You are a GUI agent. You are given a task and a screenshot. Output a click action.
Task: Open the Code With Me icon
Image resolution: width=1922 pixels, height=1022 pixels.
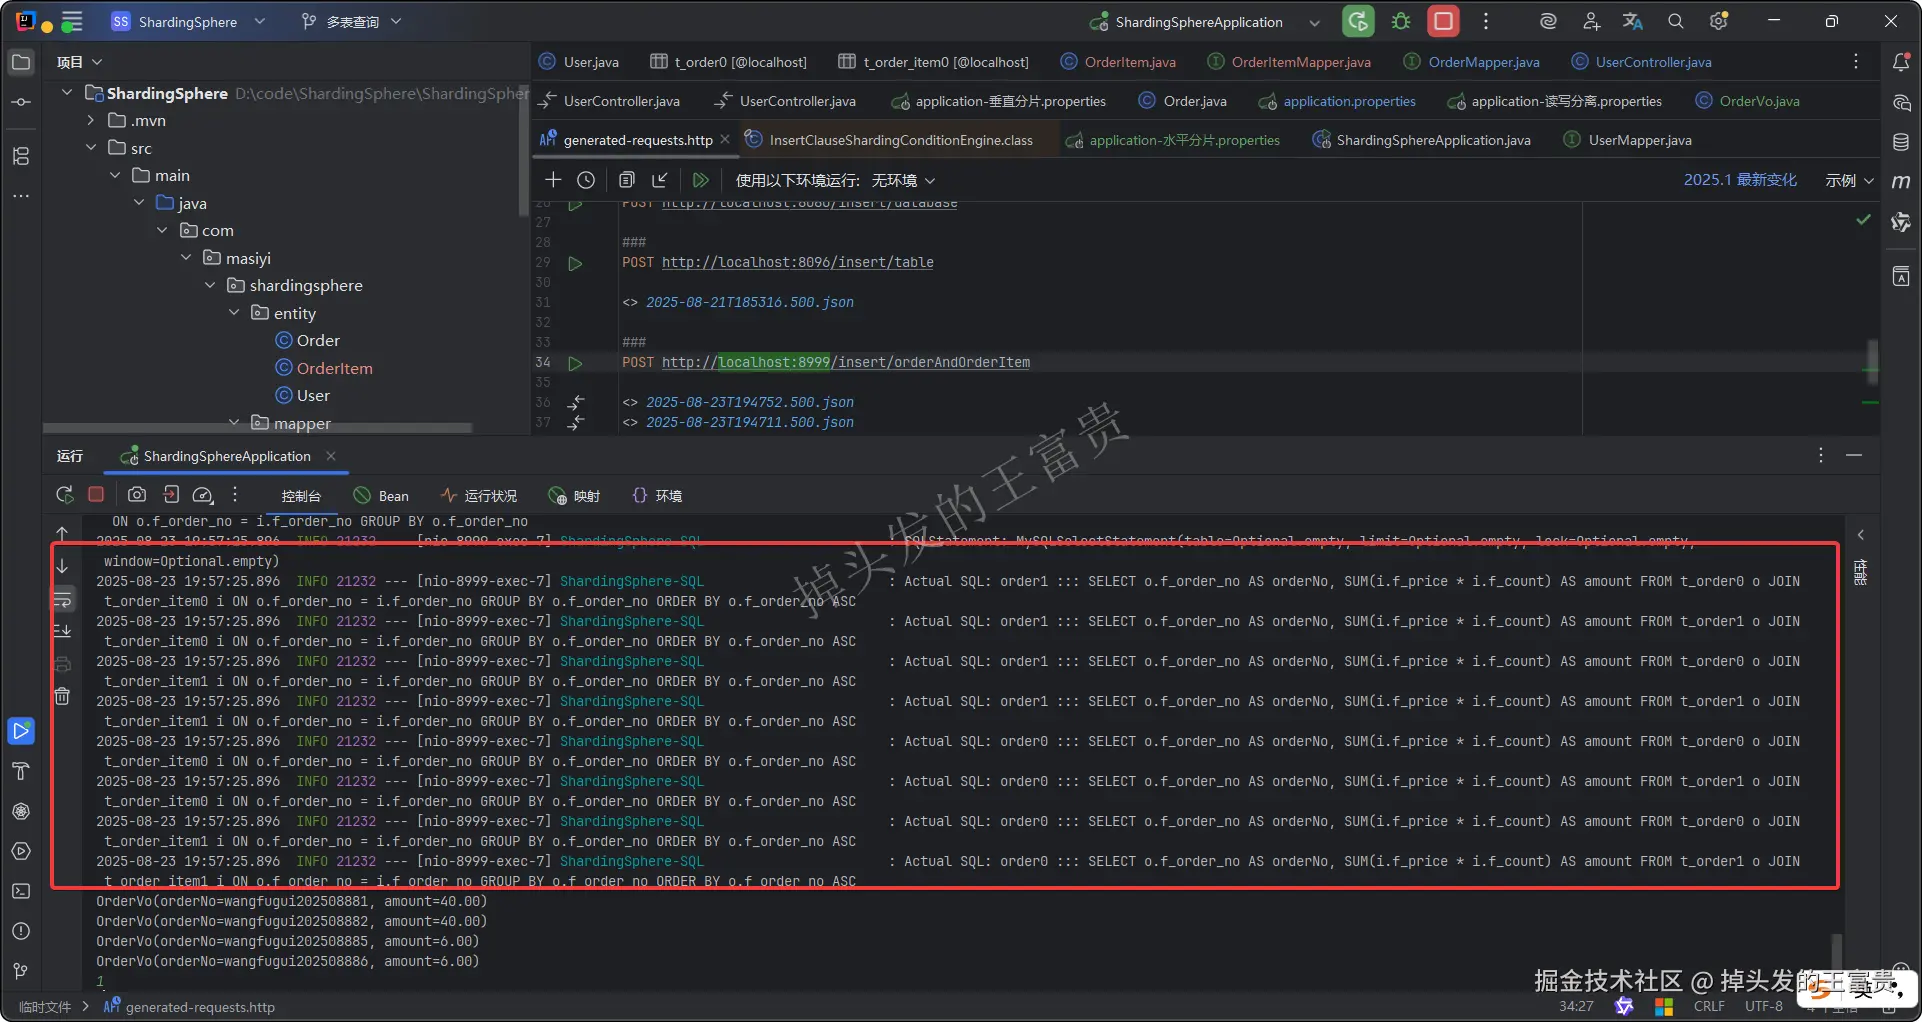pos(1591,21)
